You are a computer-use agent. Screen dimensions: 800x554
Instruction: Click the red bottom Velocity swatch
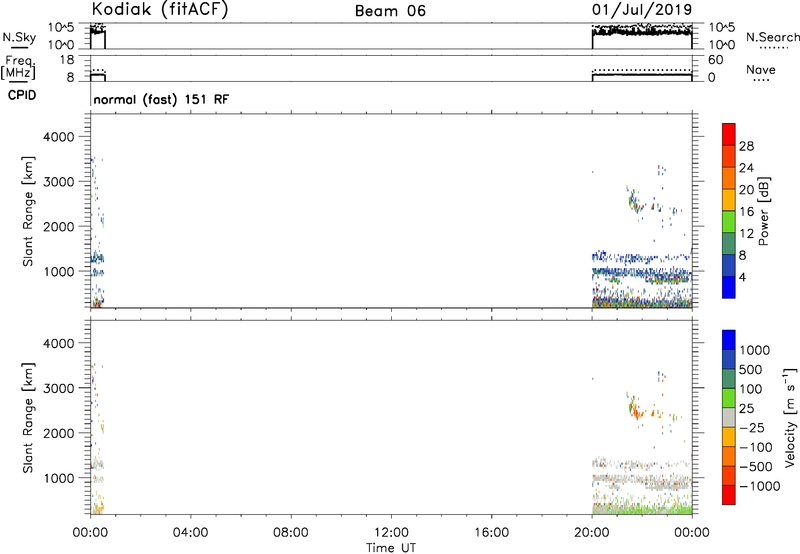pos(729,495)
